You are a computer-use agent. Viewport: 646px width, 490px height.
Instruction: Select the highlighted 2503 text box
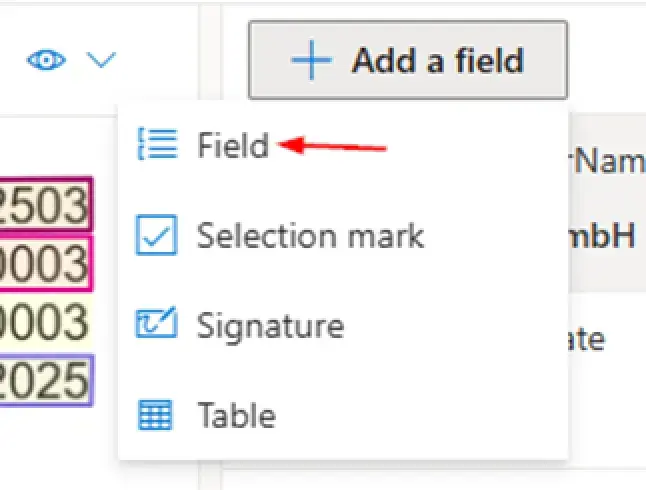point(46,205)
